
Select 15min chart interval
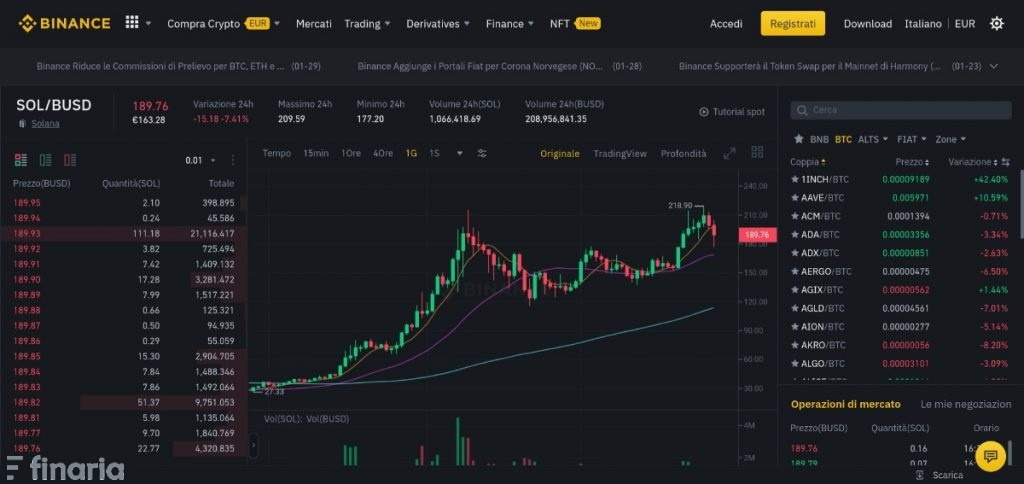tap(316, 153)
